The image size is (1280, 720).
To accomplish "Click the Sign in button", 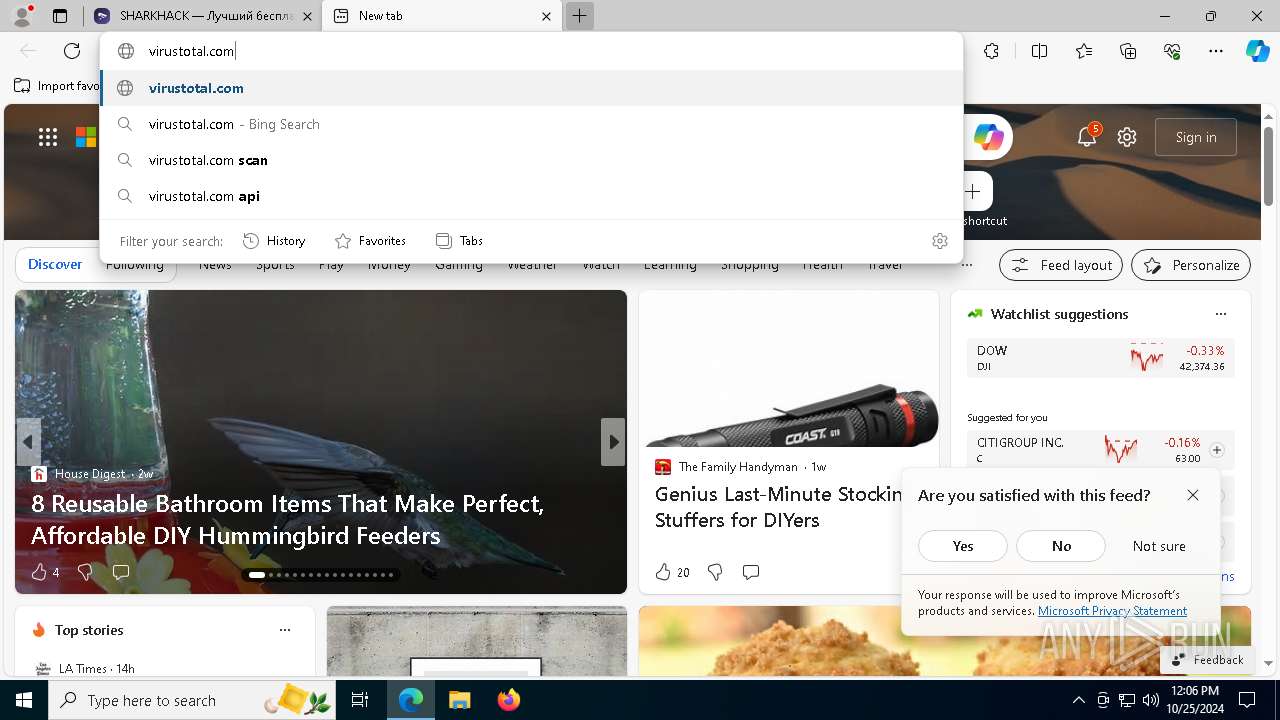I will [1196, 137].
